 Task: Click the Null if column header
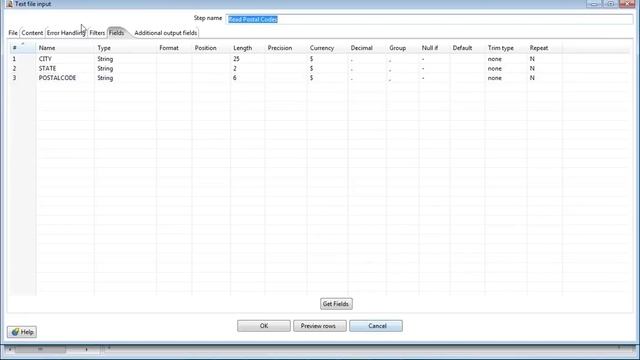coord(434,48)
